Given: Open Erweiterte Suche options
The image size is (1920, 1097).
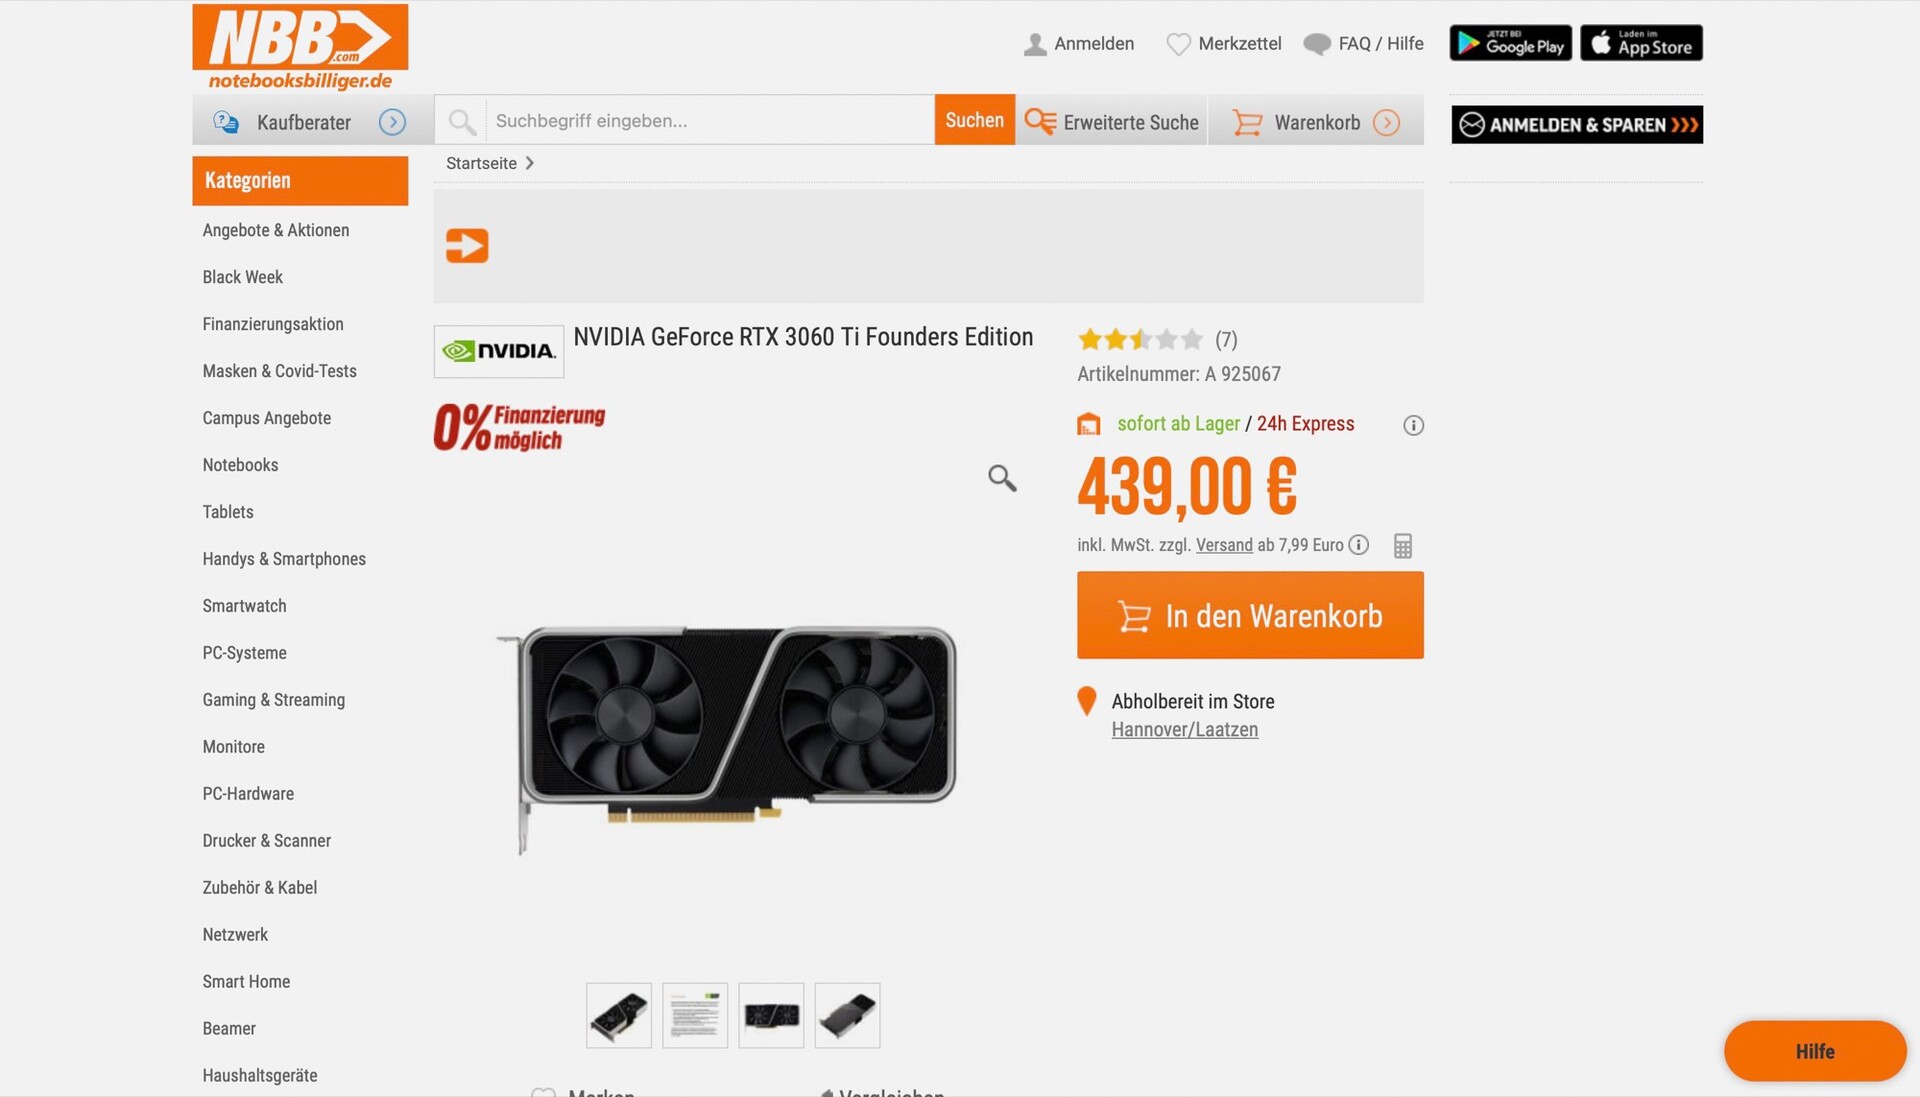Looking at the screenshot, I should [x=1112, y=122].
